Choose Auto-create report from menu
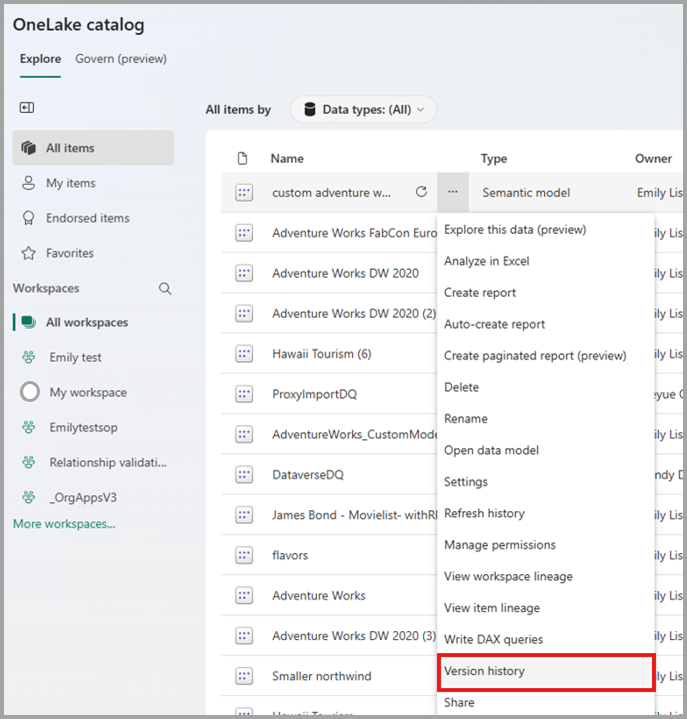The image size is (687, 719). 546,324
